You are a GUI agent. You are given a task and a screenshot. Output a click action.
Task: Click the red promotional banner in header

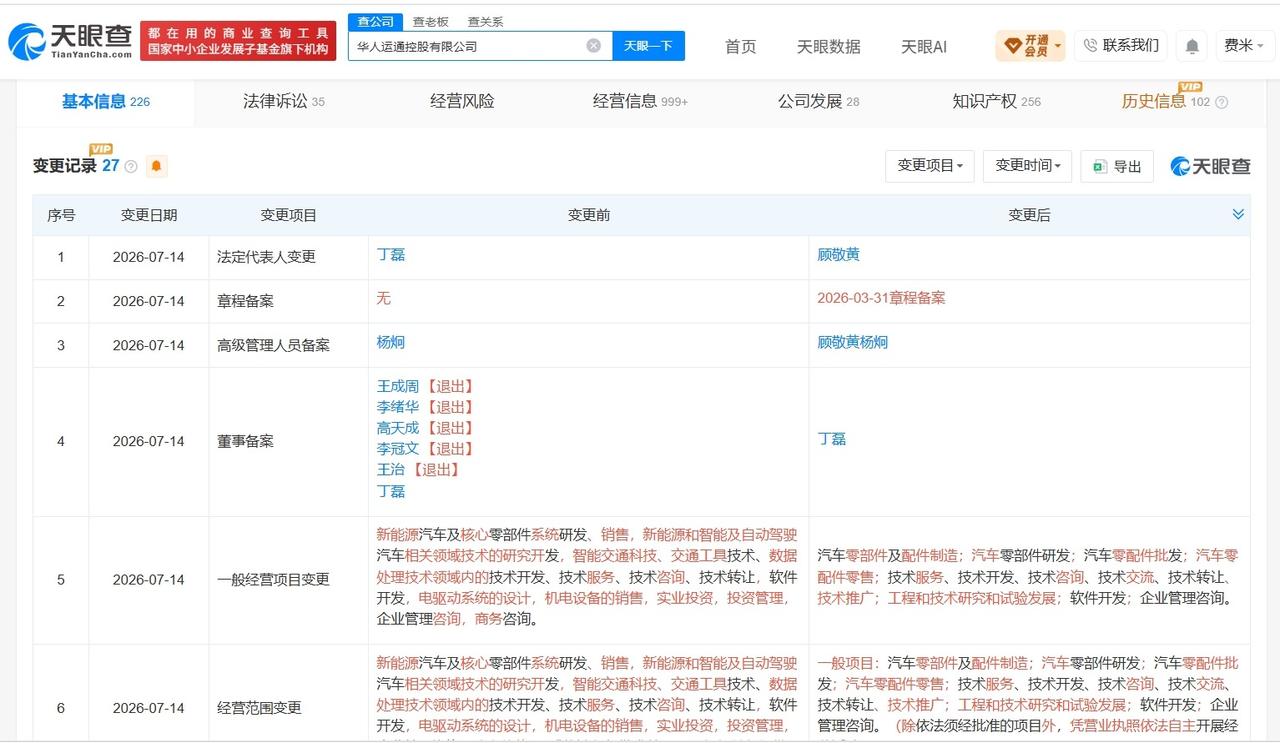pyautogui.click(x=238, y=41)
